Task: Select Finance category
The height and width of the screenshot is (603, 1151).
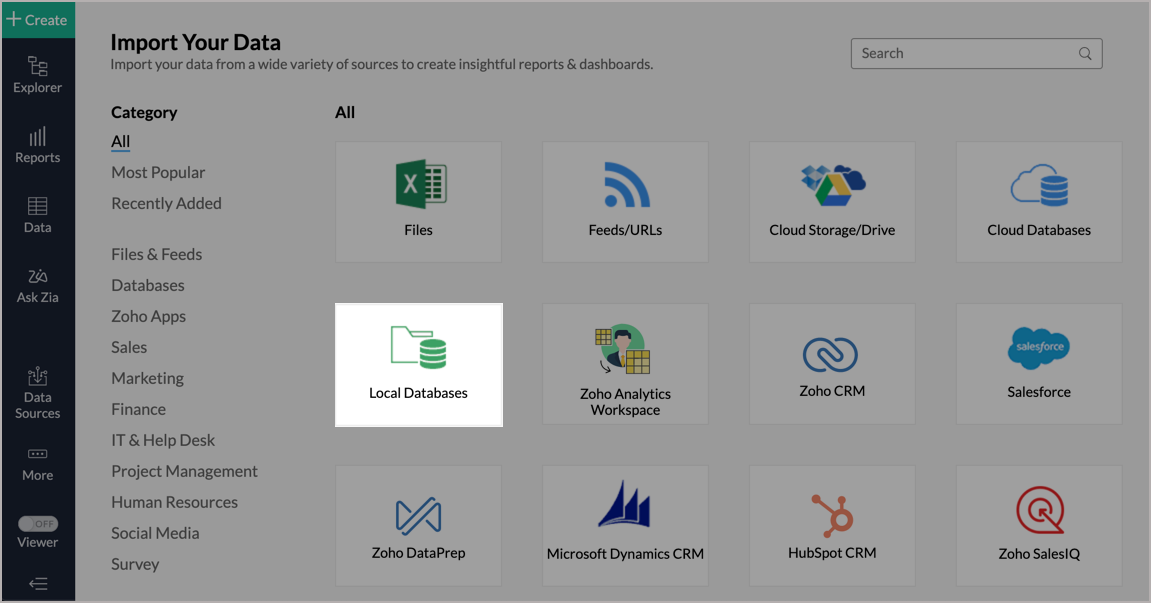Action: click(138, 409)
